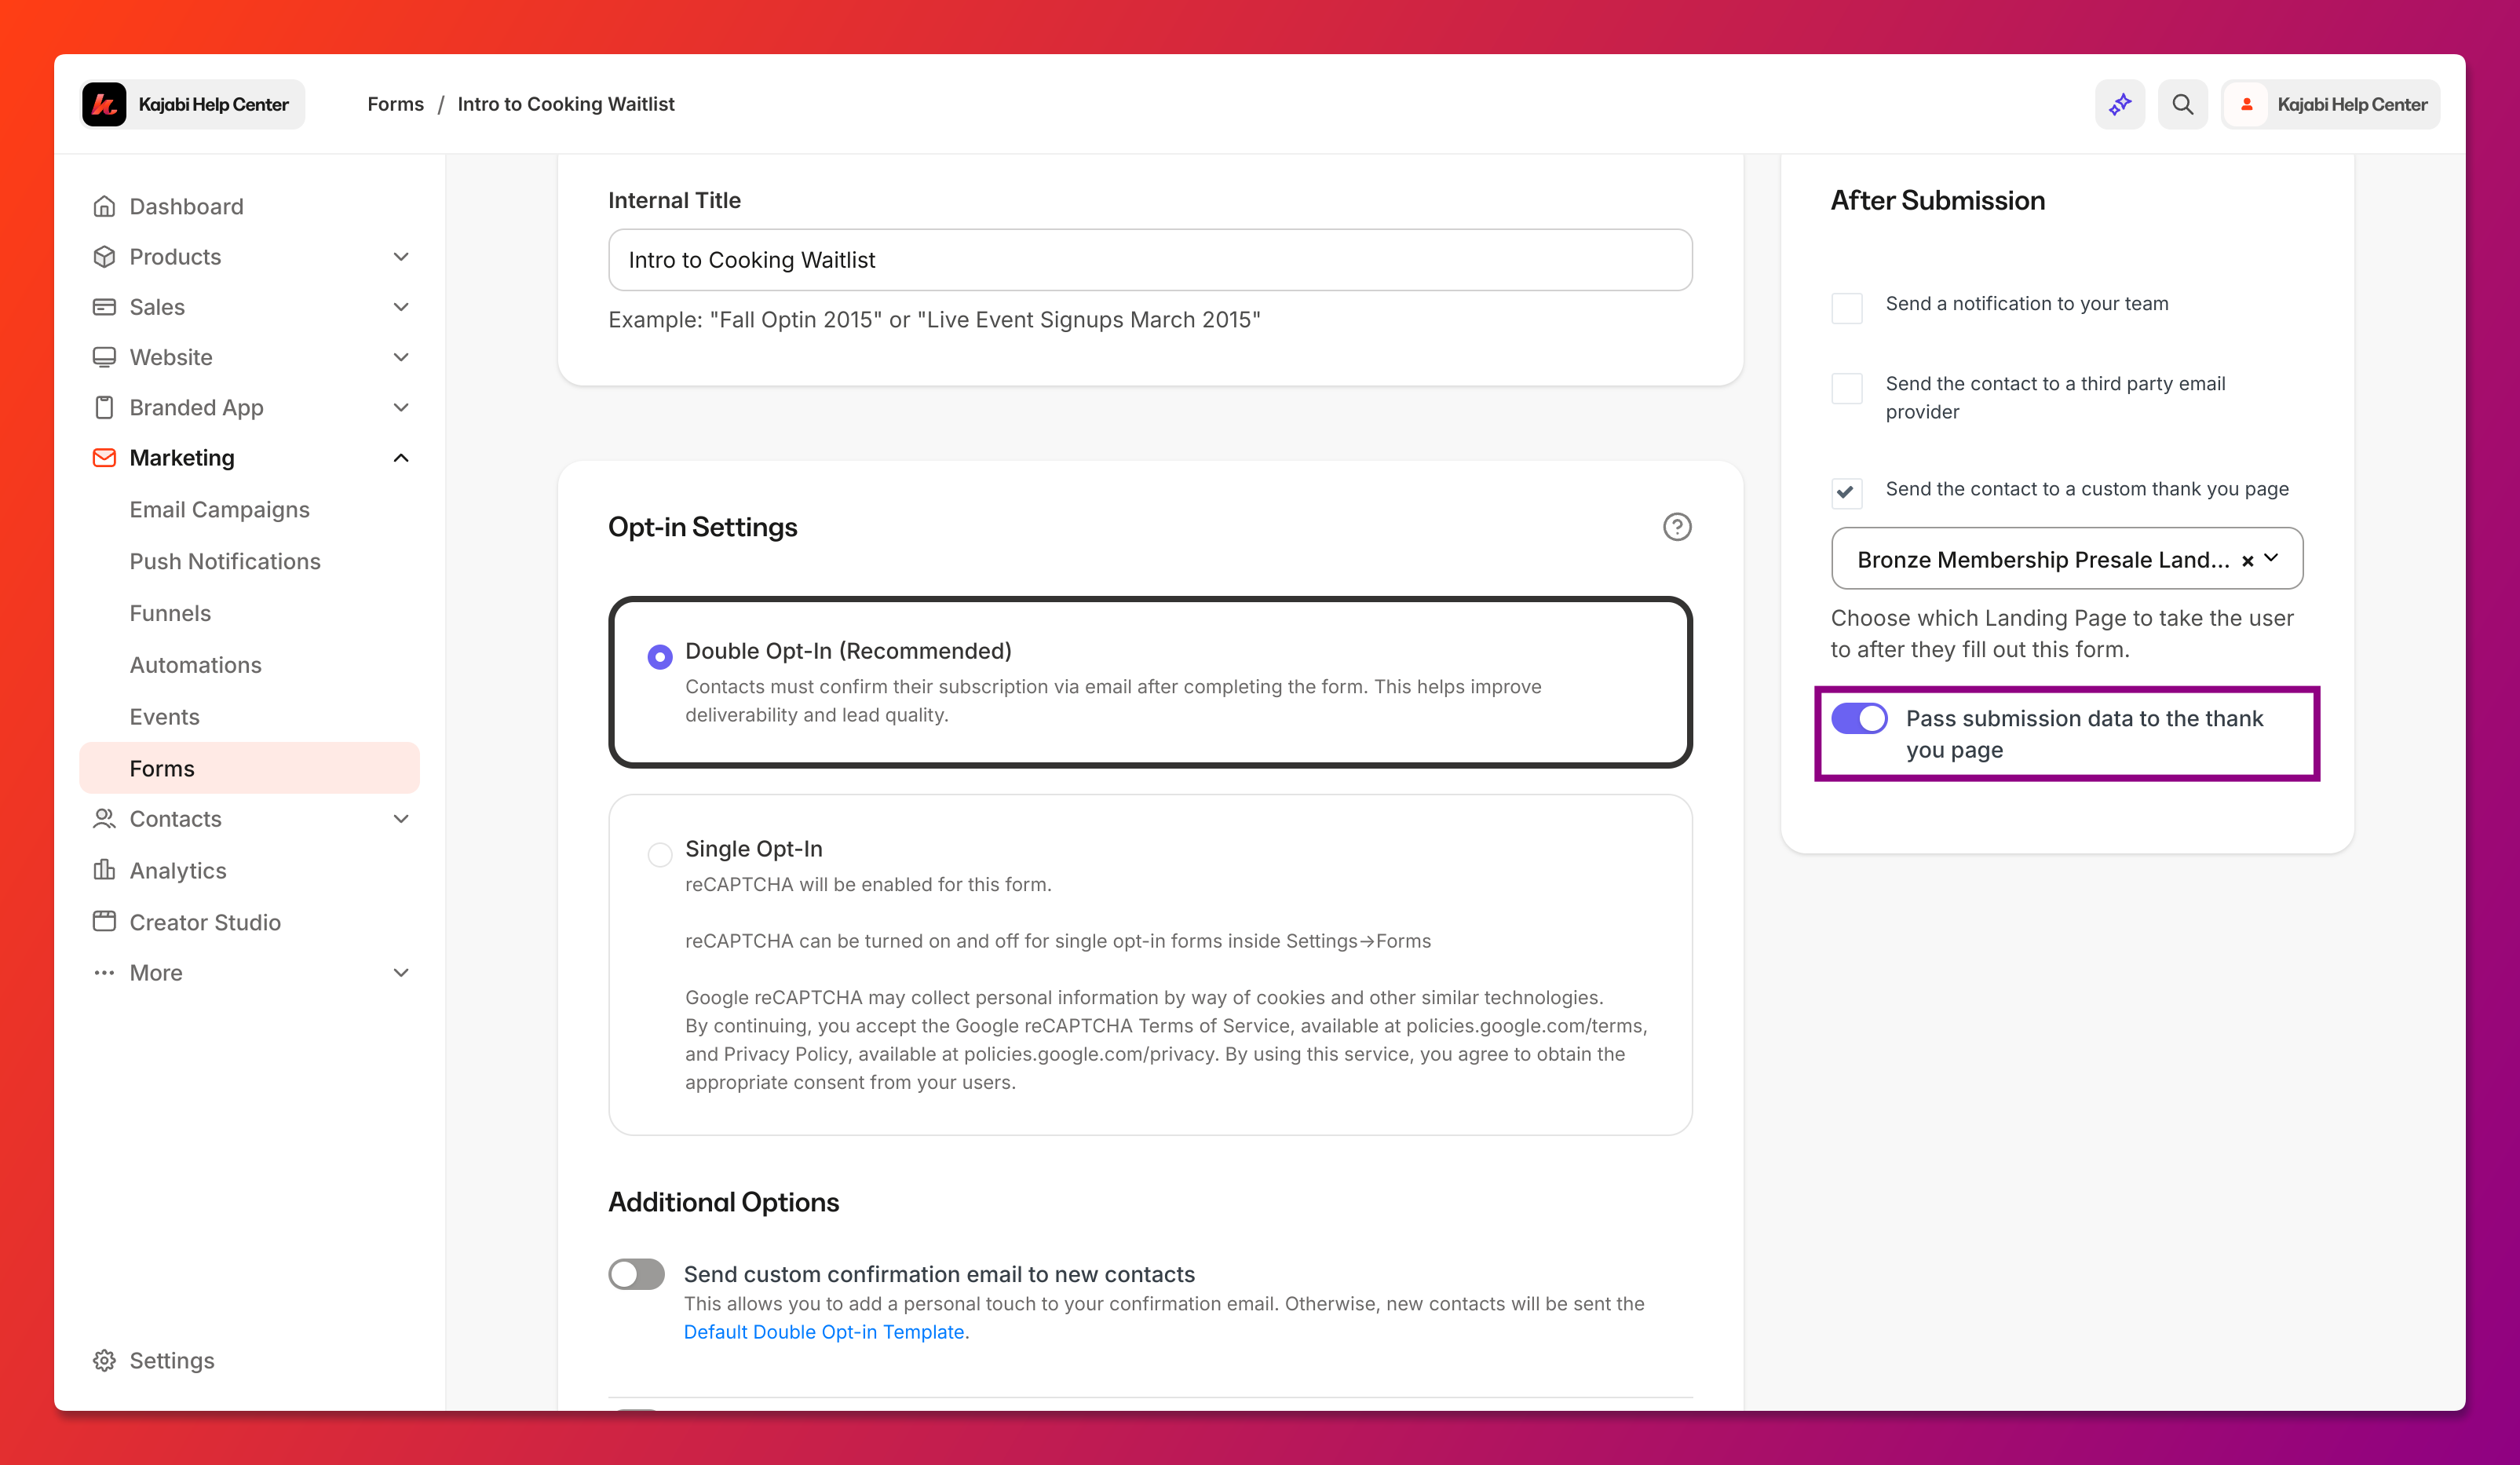Click Kajabi Help Center site switcher
Image resolution: width=2520 pixels, height=1465 pixels.
pos(192,104)
